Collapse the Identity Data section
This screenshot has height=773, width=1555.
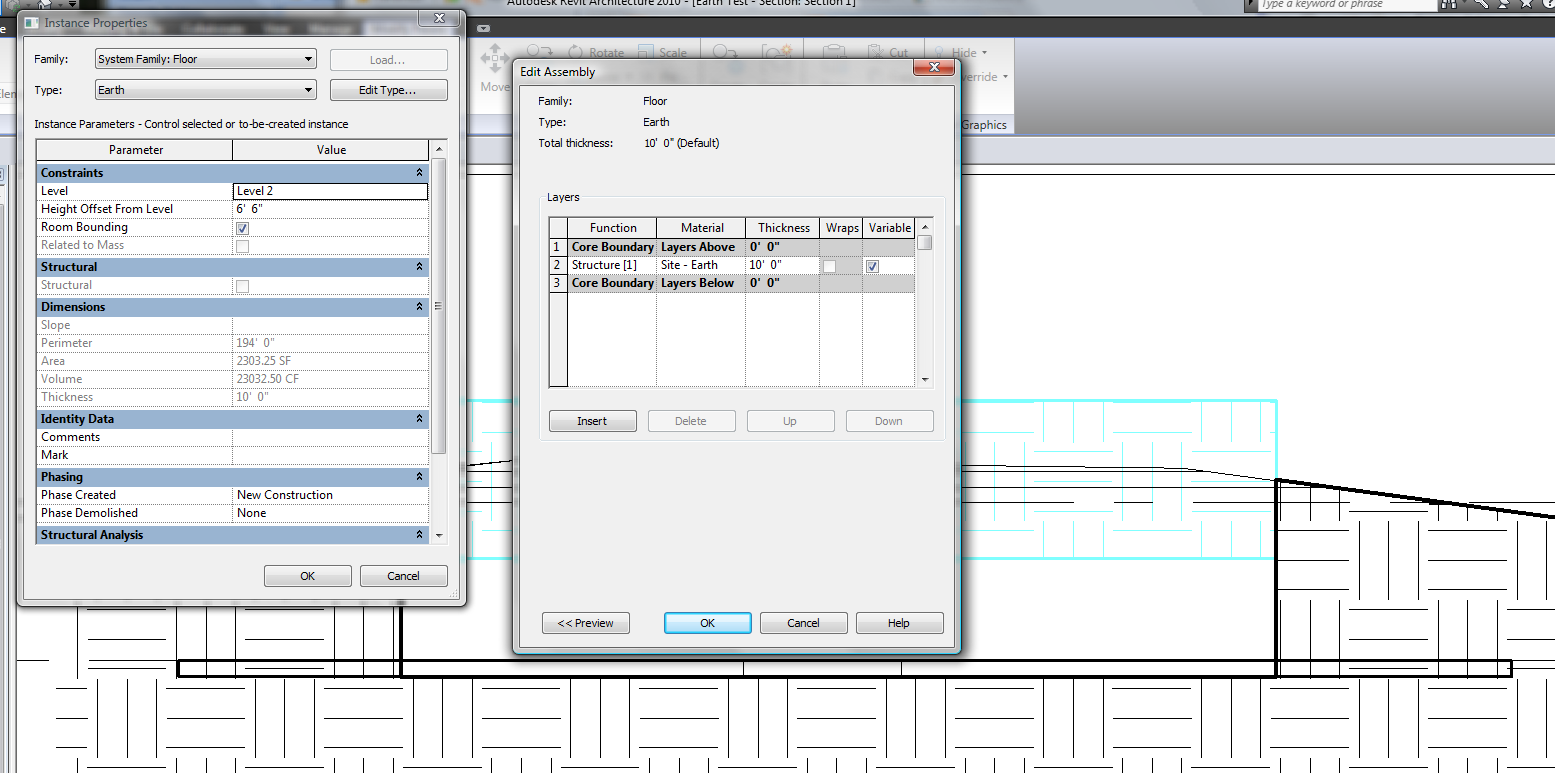[x=420, y=419]
